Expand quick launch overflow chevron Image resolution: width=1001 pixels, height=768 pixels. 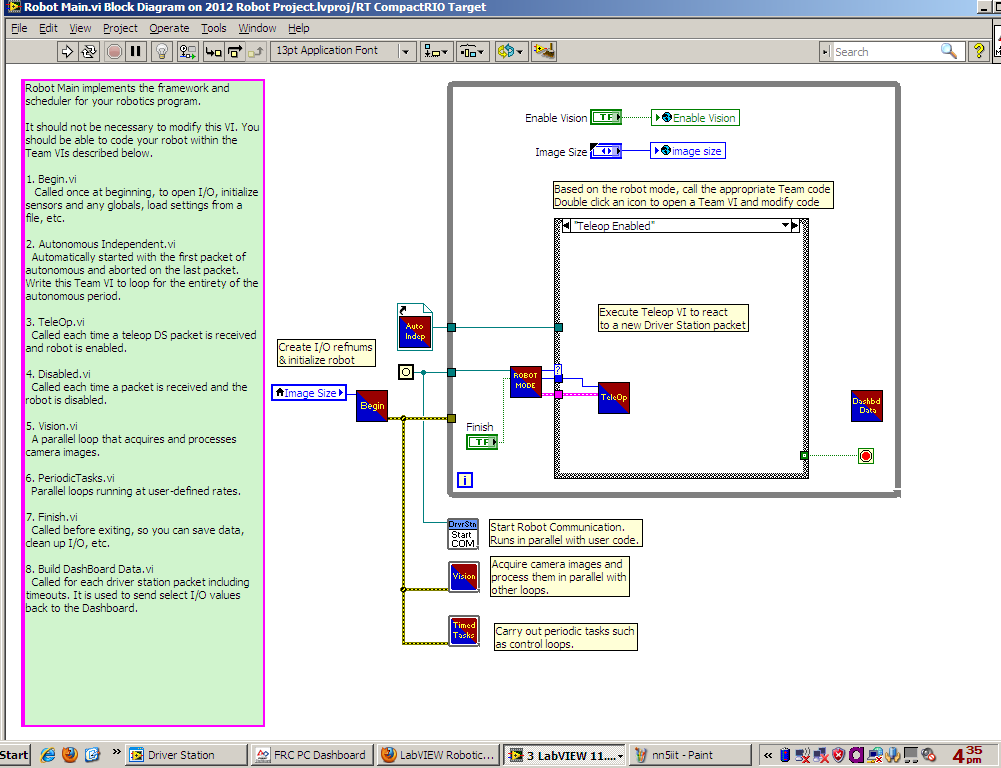click(x=116, y=751)
